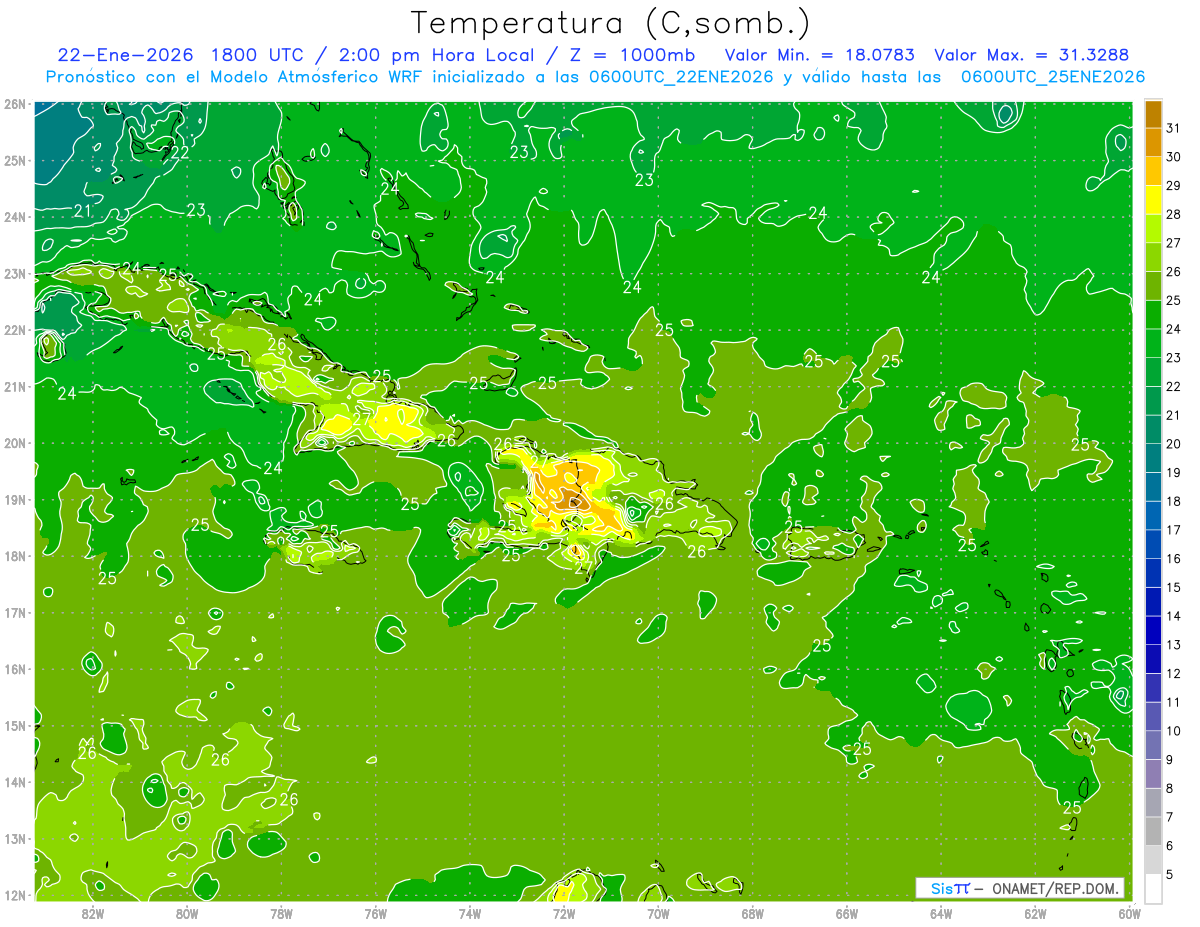Image resolution: width=1200 pixels, height=927 pixels.
Task: Click the '82W' longitude axis label
Action: [92, 912]
